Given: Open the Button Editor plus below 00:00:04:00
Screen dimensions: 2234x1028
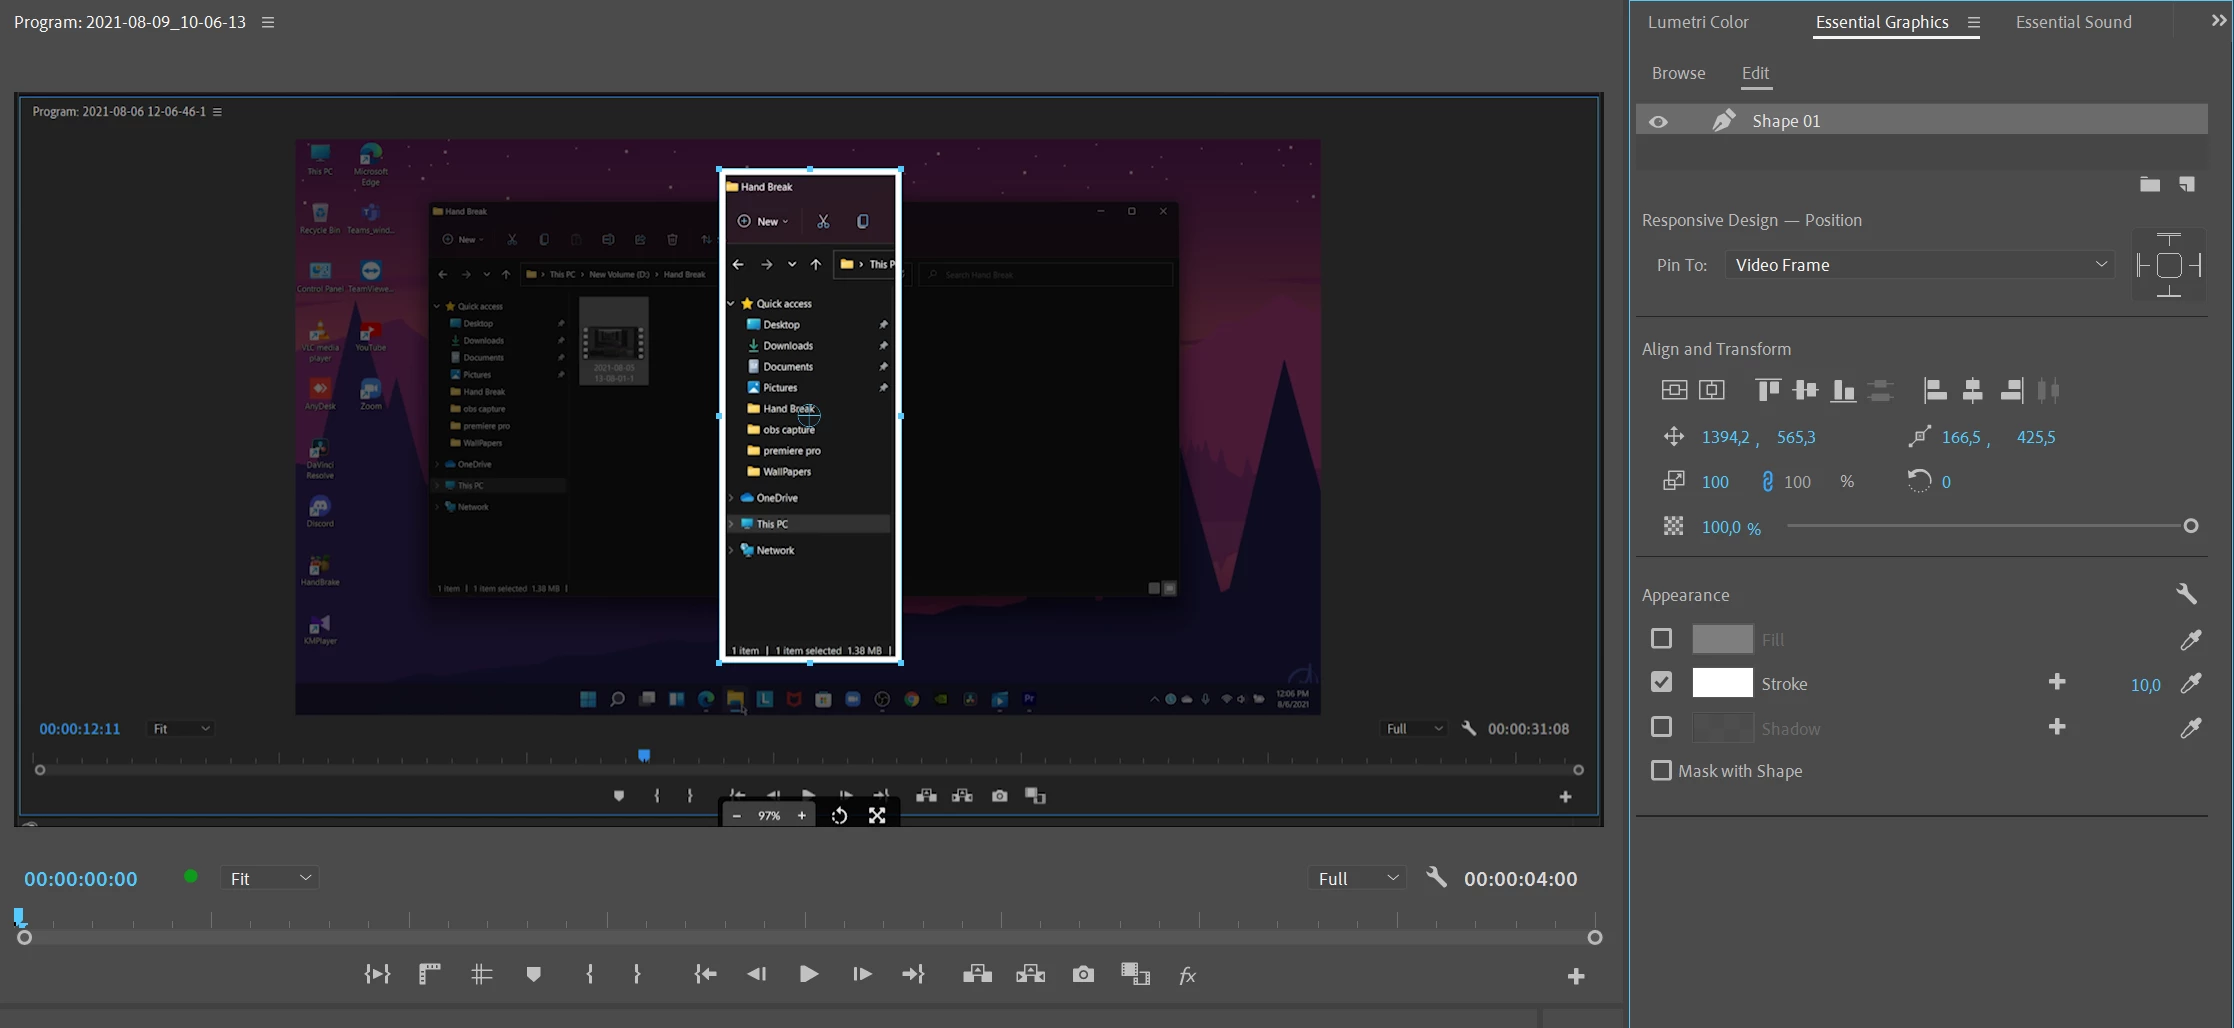Looking at the screenshot, I should point(1576,976).
